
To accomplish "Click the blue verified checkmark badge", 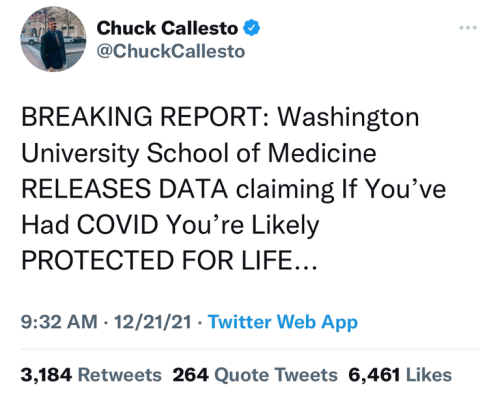I will click(x=251, y=28).
